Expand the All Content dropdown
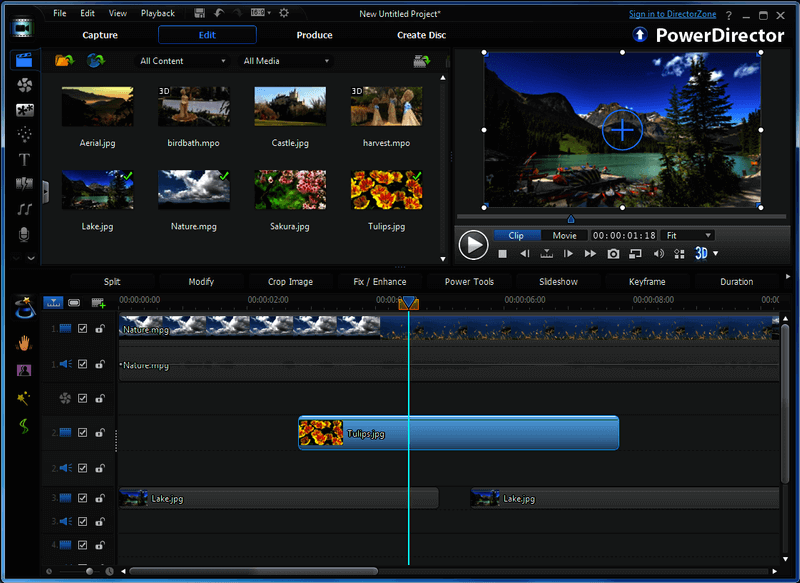The image size is (800, 583). [183, 61]
